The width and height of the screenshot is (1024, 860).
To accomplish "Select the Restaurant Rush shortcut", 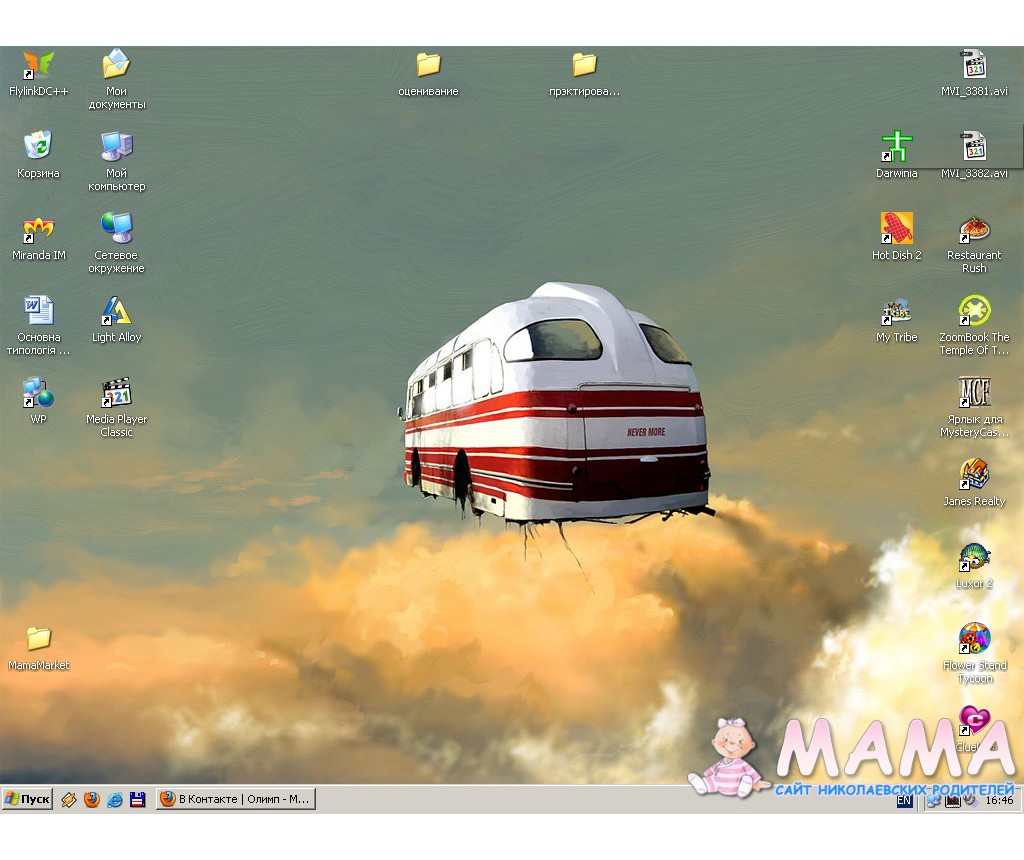I will 974,230.
